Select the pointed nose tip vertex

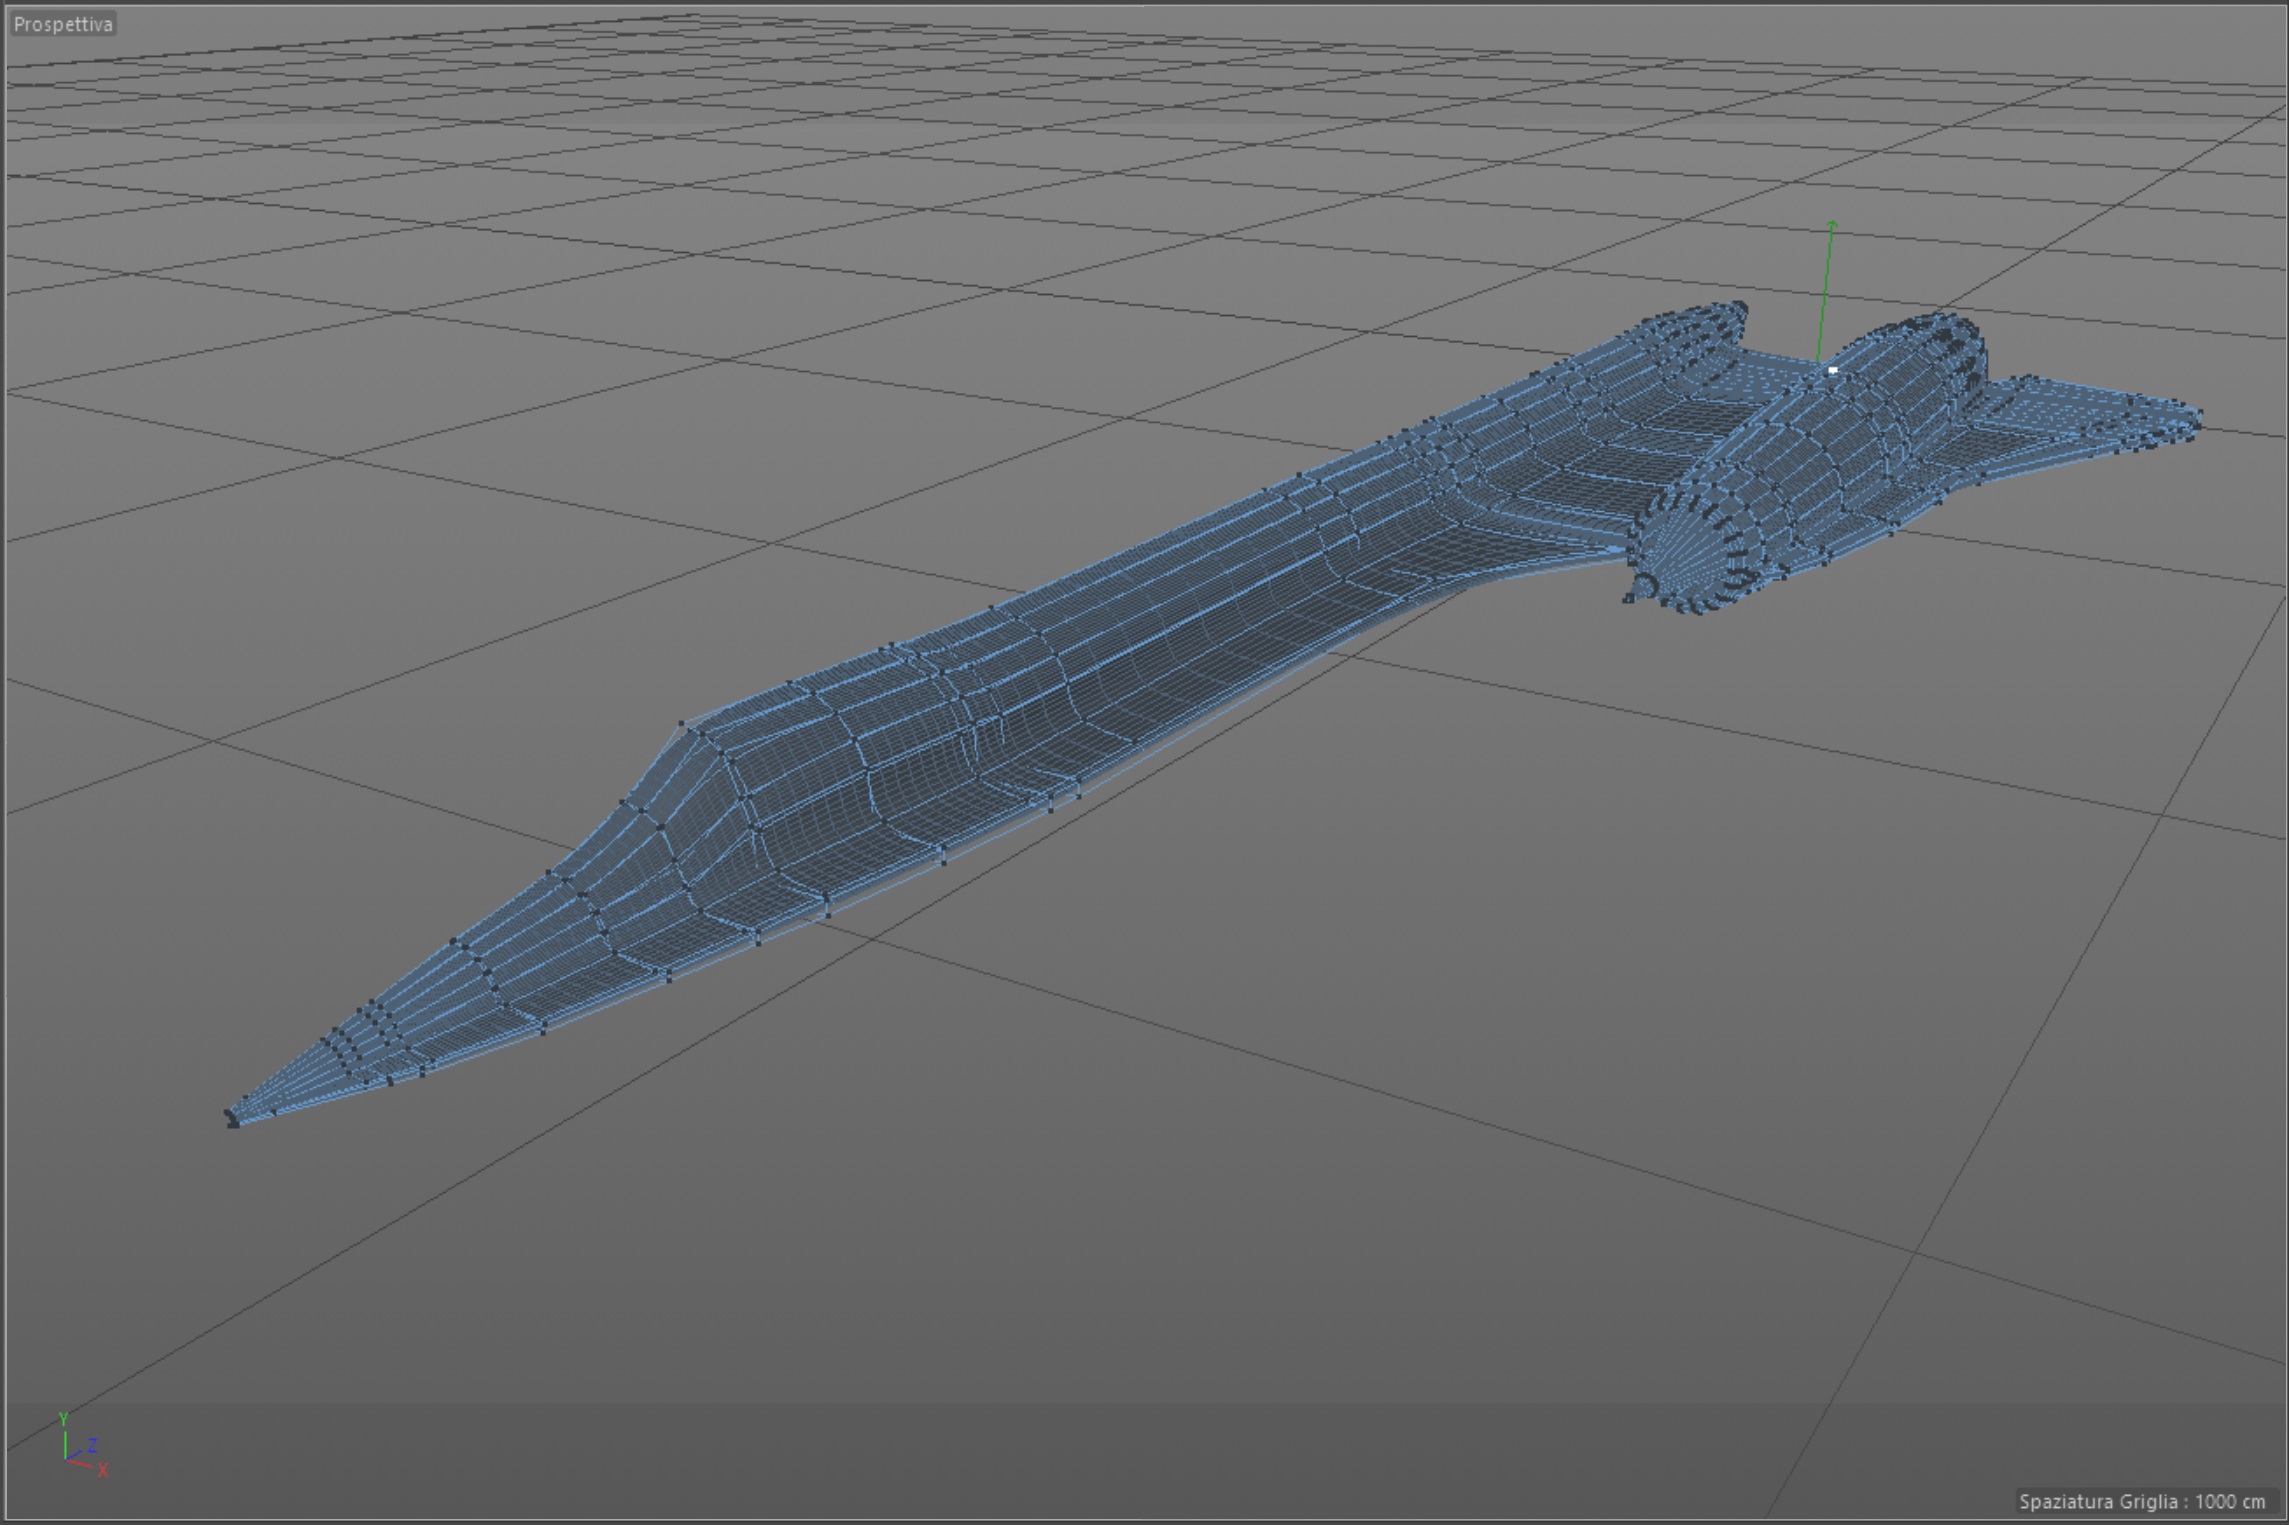[232, 1119]
